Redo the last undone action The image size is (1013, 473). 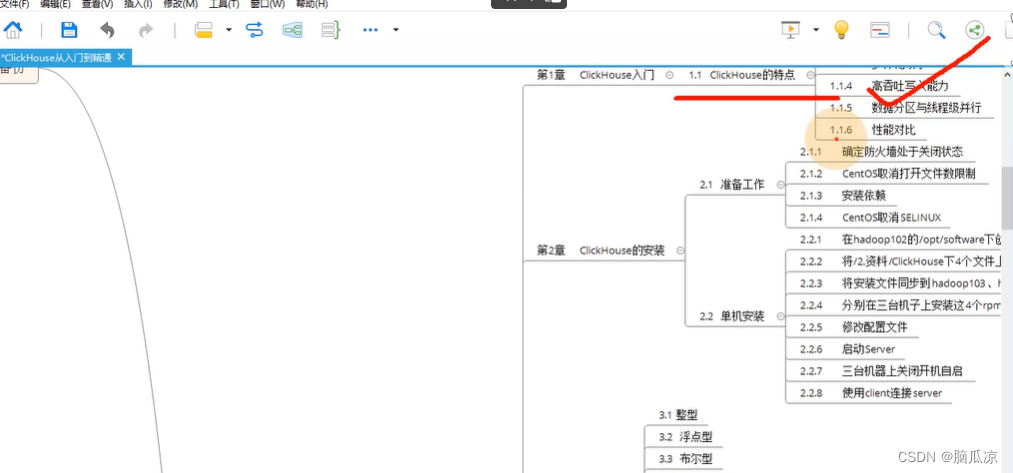pyautogui.click(x=146, y=30)
